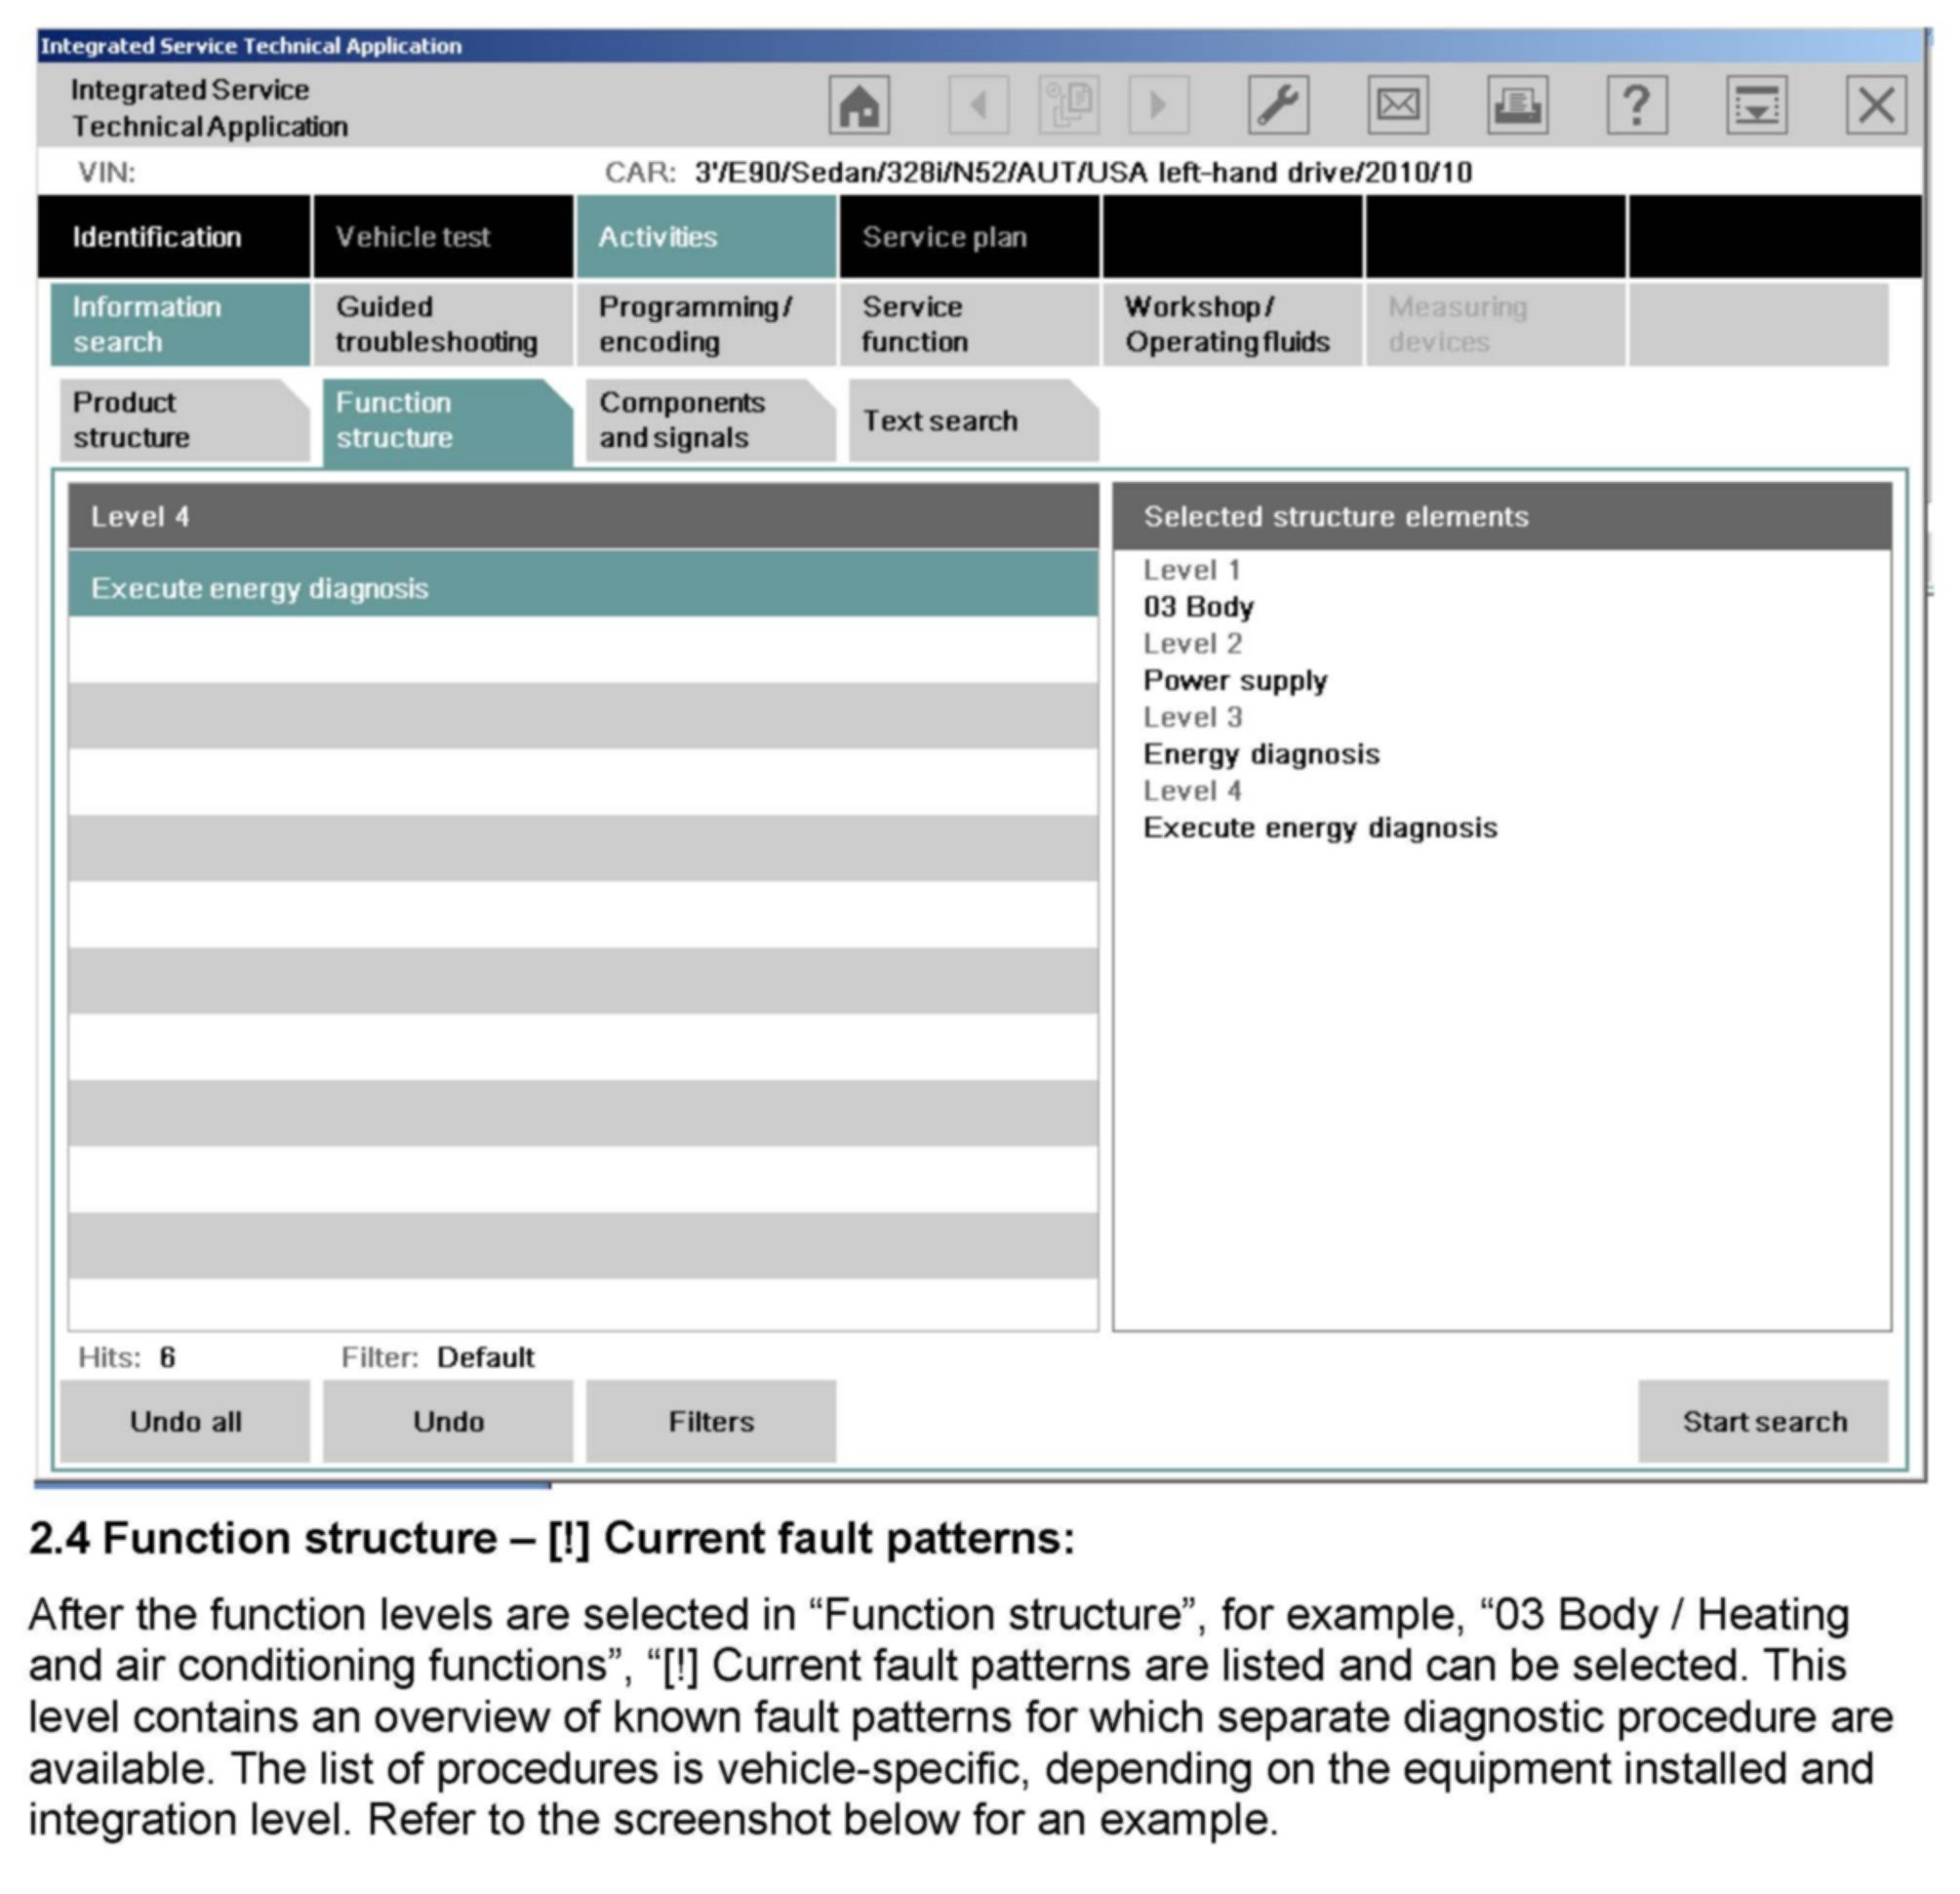
Task: Open Programming / encoding submenu
Action: click(705, 324)
